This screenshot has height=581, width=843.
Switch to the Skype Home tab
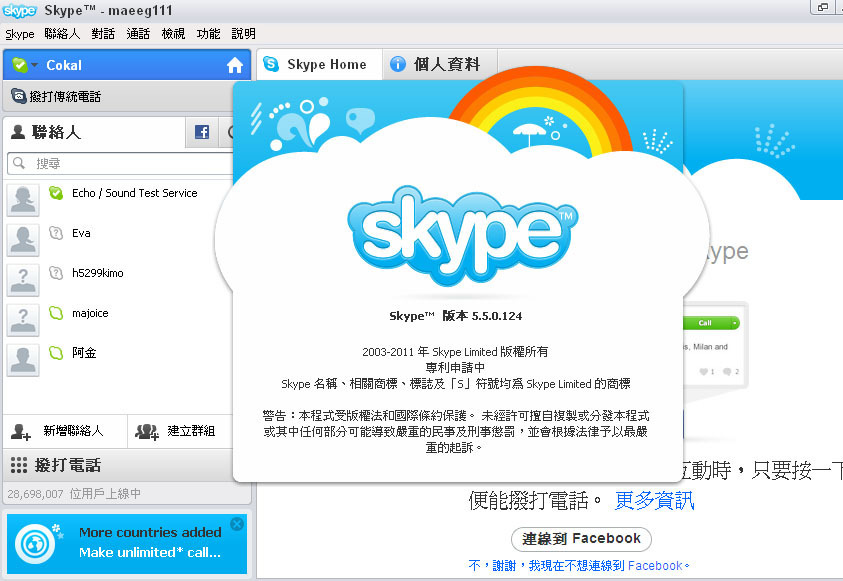click(x=319, y=64)
